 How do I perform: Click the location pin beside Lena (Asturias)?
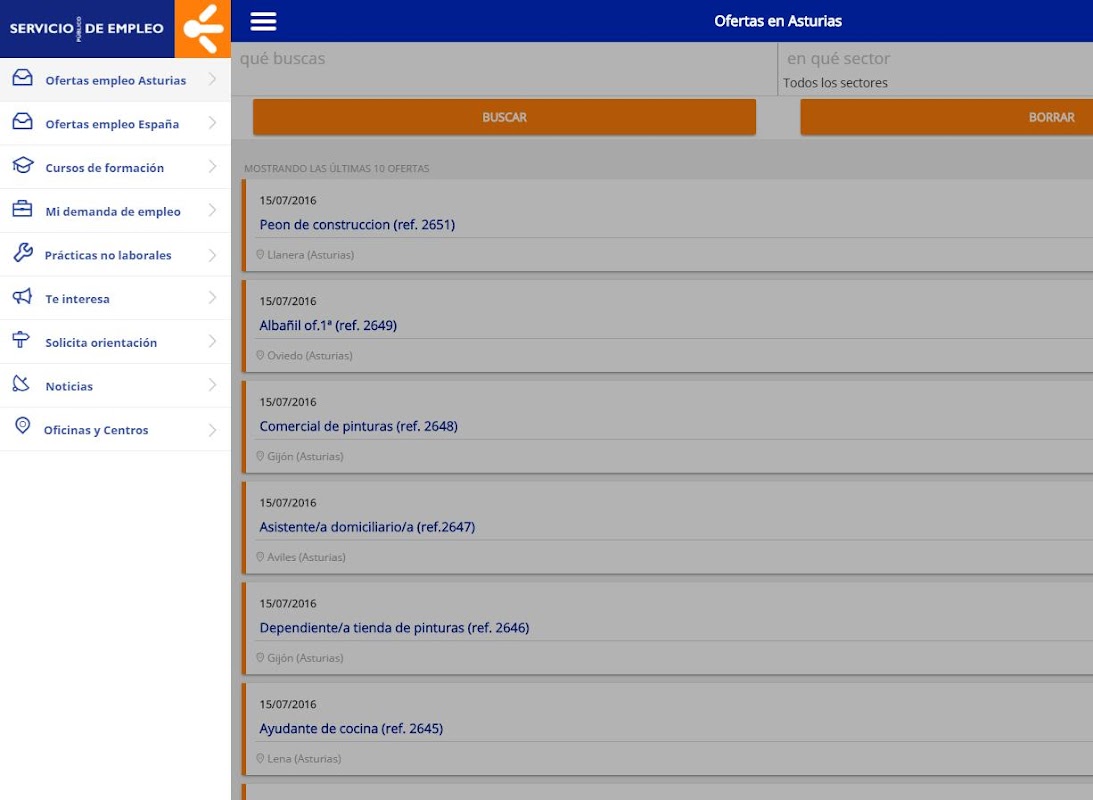coord(260,758)
